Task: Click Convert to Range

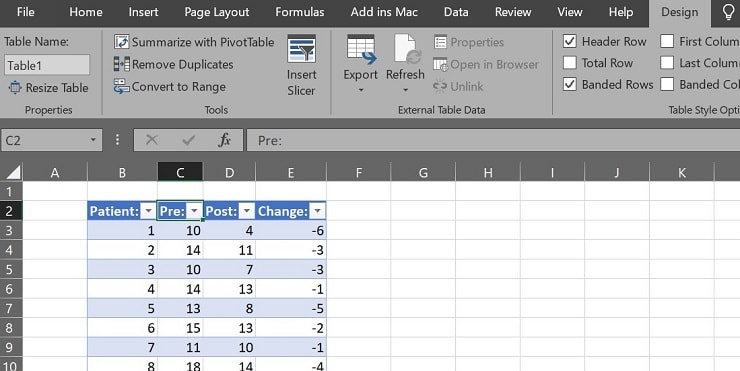Action: coord(170,87)
